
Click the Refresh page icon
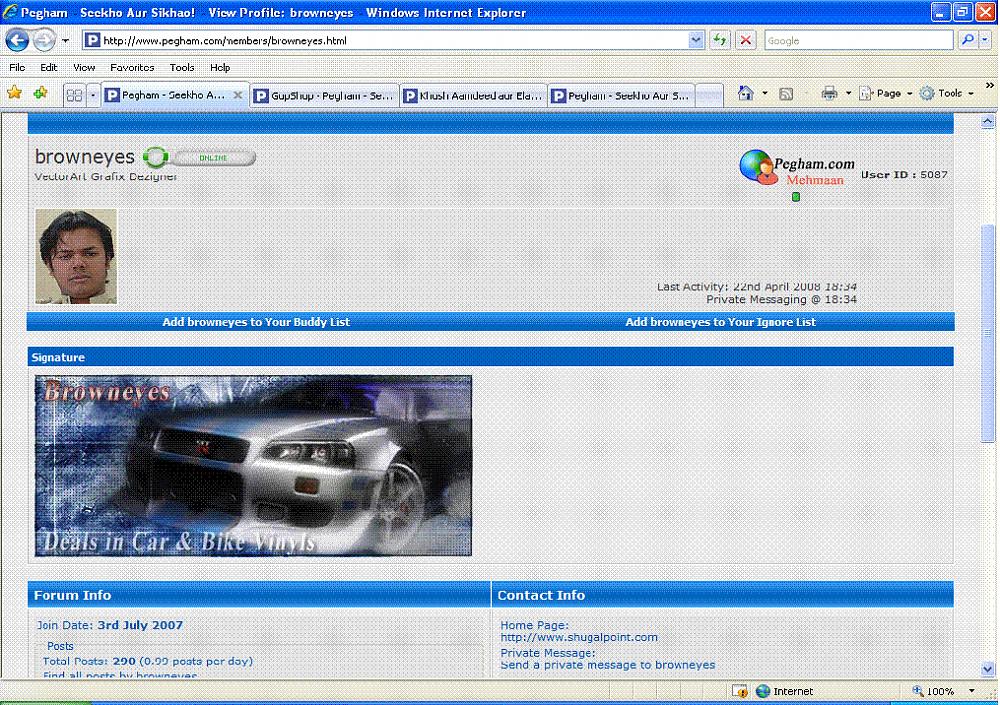pyautogui.click(x=719, y=40)
